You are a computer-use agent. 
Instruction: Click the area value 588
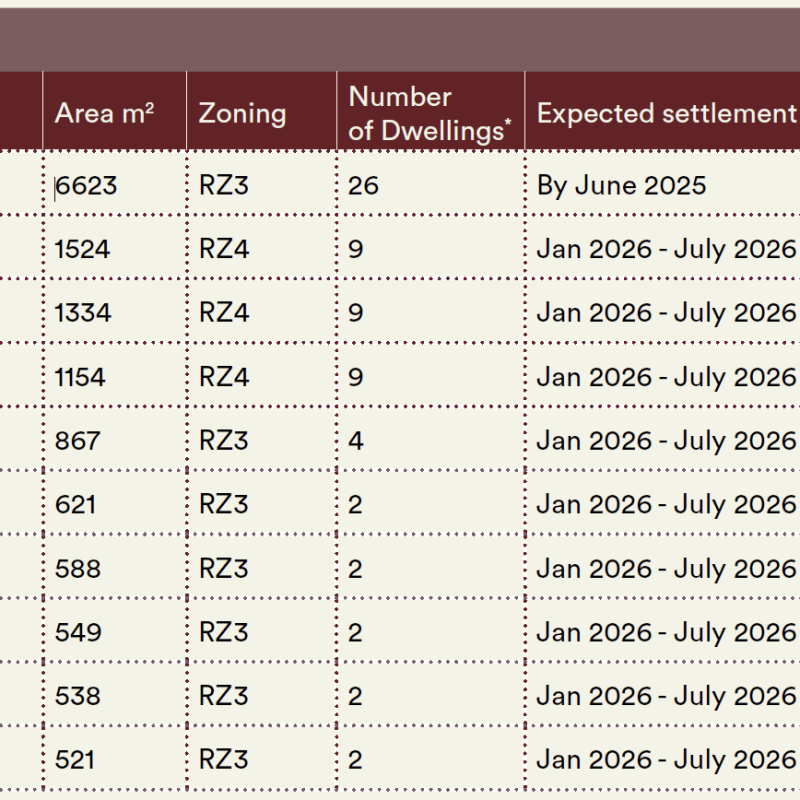pos(78,569)
